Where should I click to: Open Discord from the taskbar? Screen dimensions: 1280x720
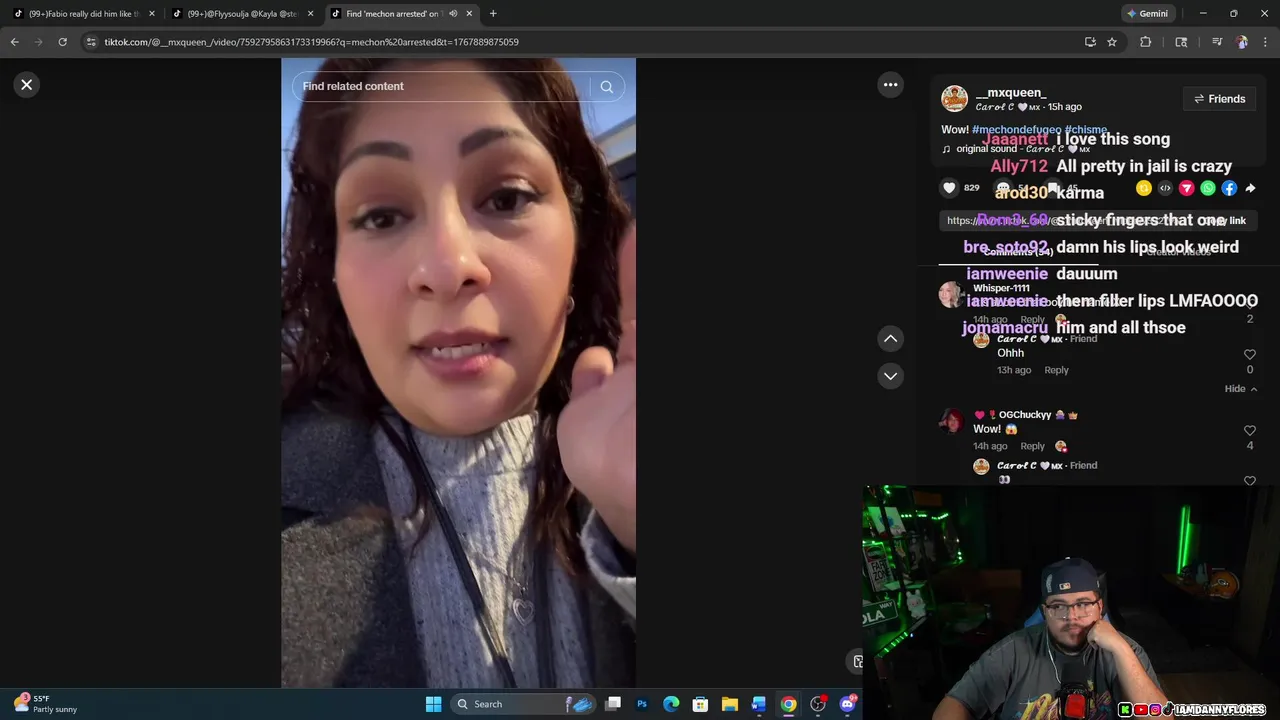[x=848, y=704]
